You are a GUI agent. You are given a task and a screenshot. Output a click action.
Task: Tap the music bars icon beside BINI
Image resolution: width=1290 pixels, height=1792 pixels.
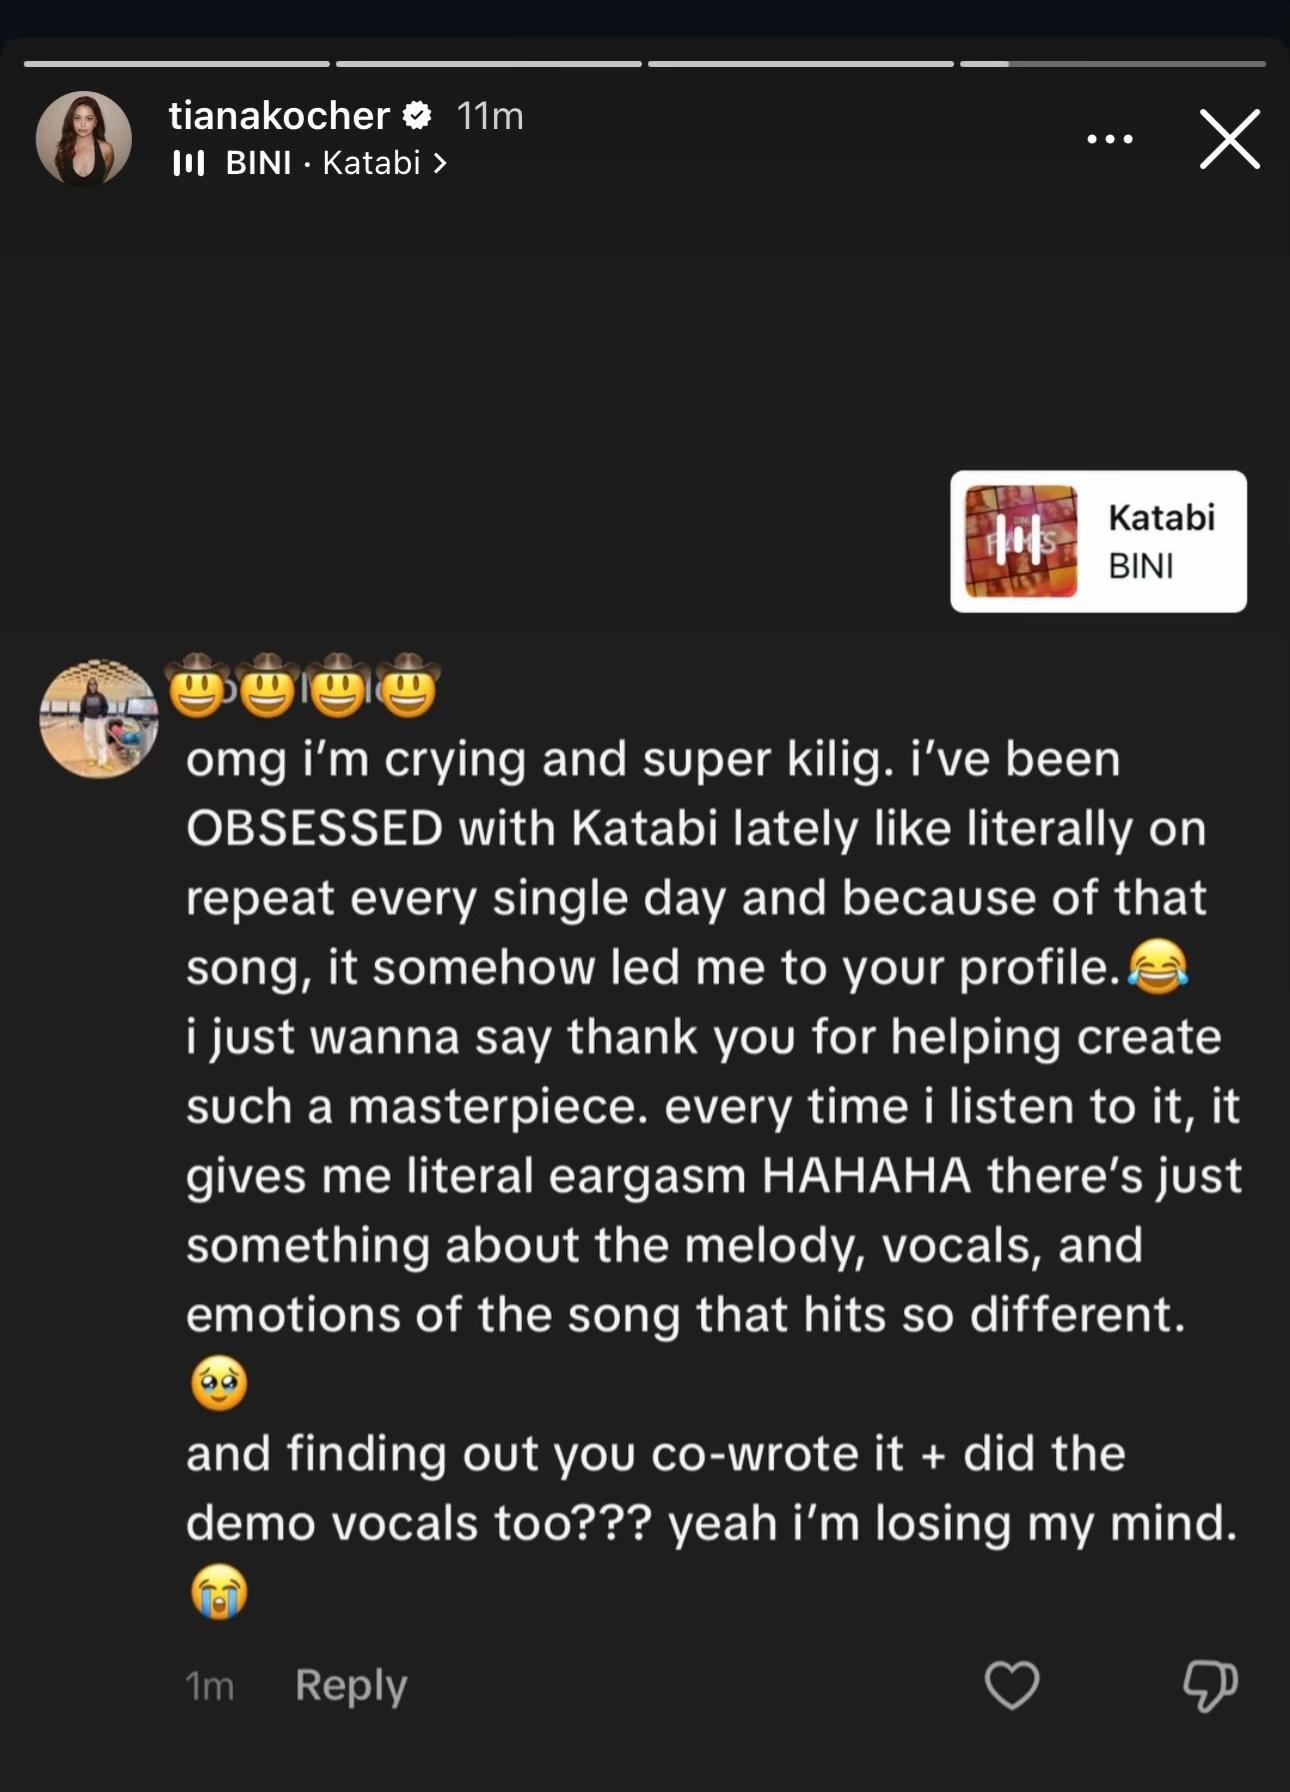(188, 163)
